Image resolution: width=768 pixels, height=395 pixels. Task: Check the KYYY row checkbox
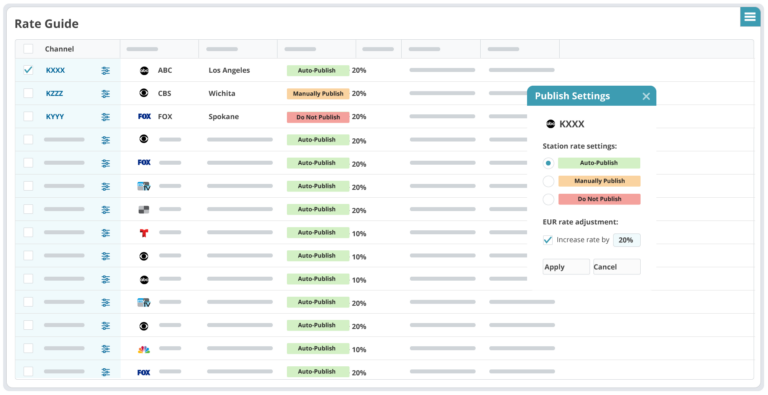coord(28,116)
